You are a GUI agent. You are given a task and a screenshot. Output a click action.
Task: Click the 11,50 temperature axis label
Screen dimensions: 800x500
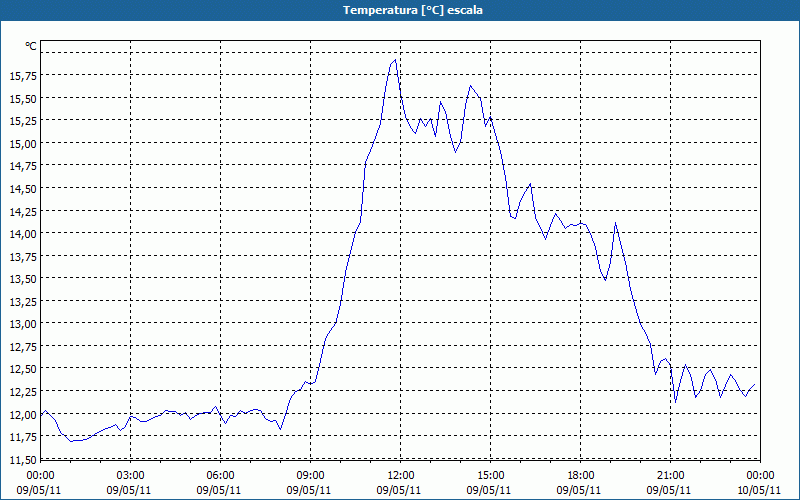click(23, 459)
